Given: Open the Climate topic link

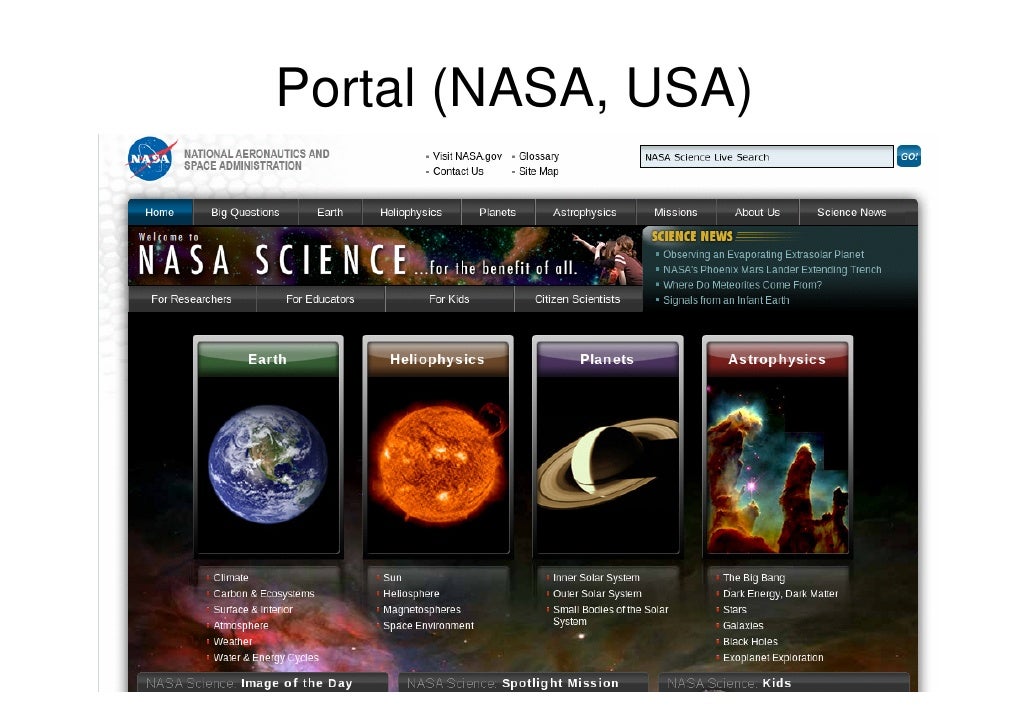Looking at the screenshot, I should 231,578.
